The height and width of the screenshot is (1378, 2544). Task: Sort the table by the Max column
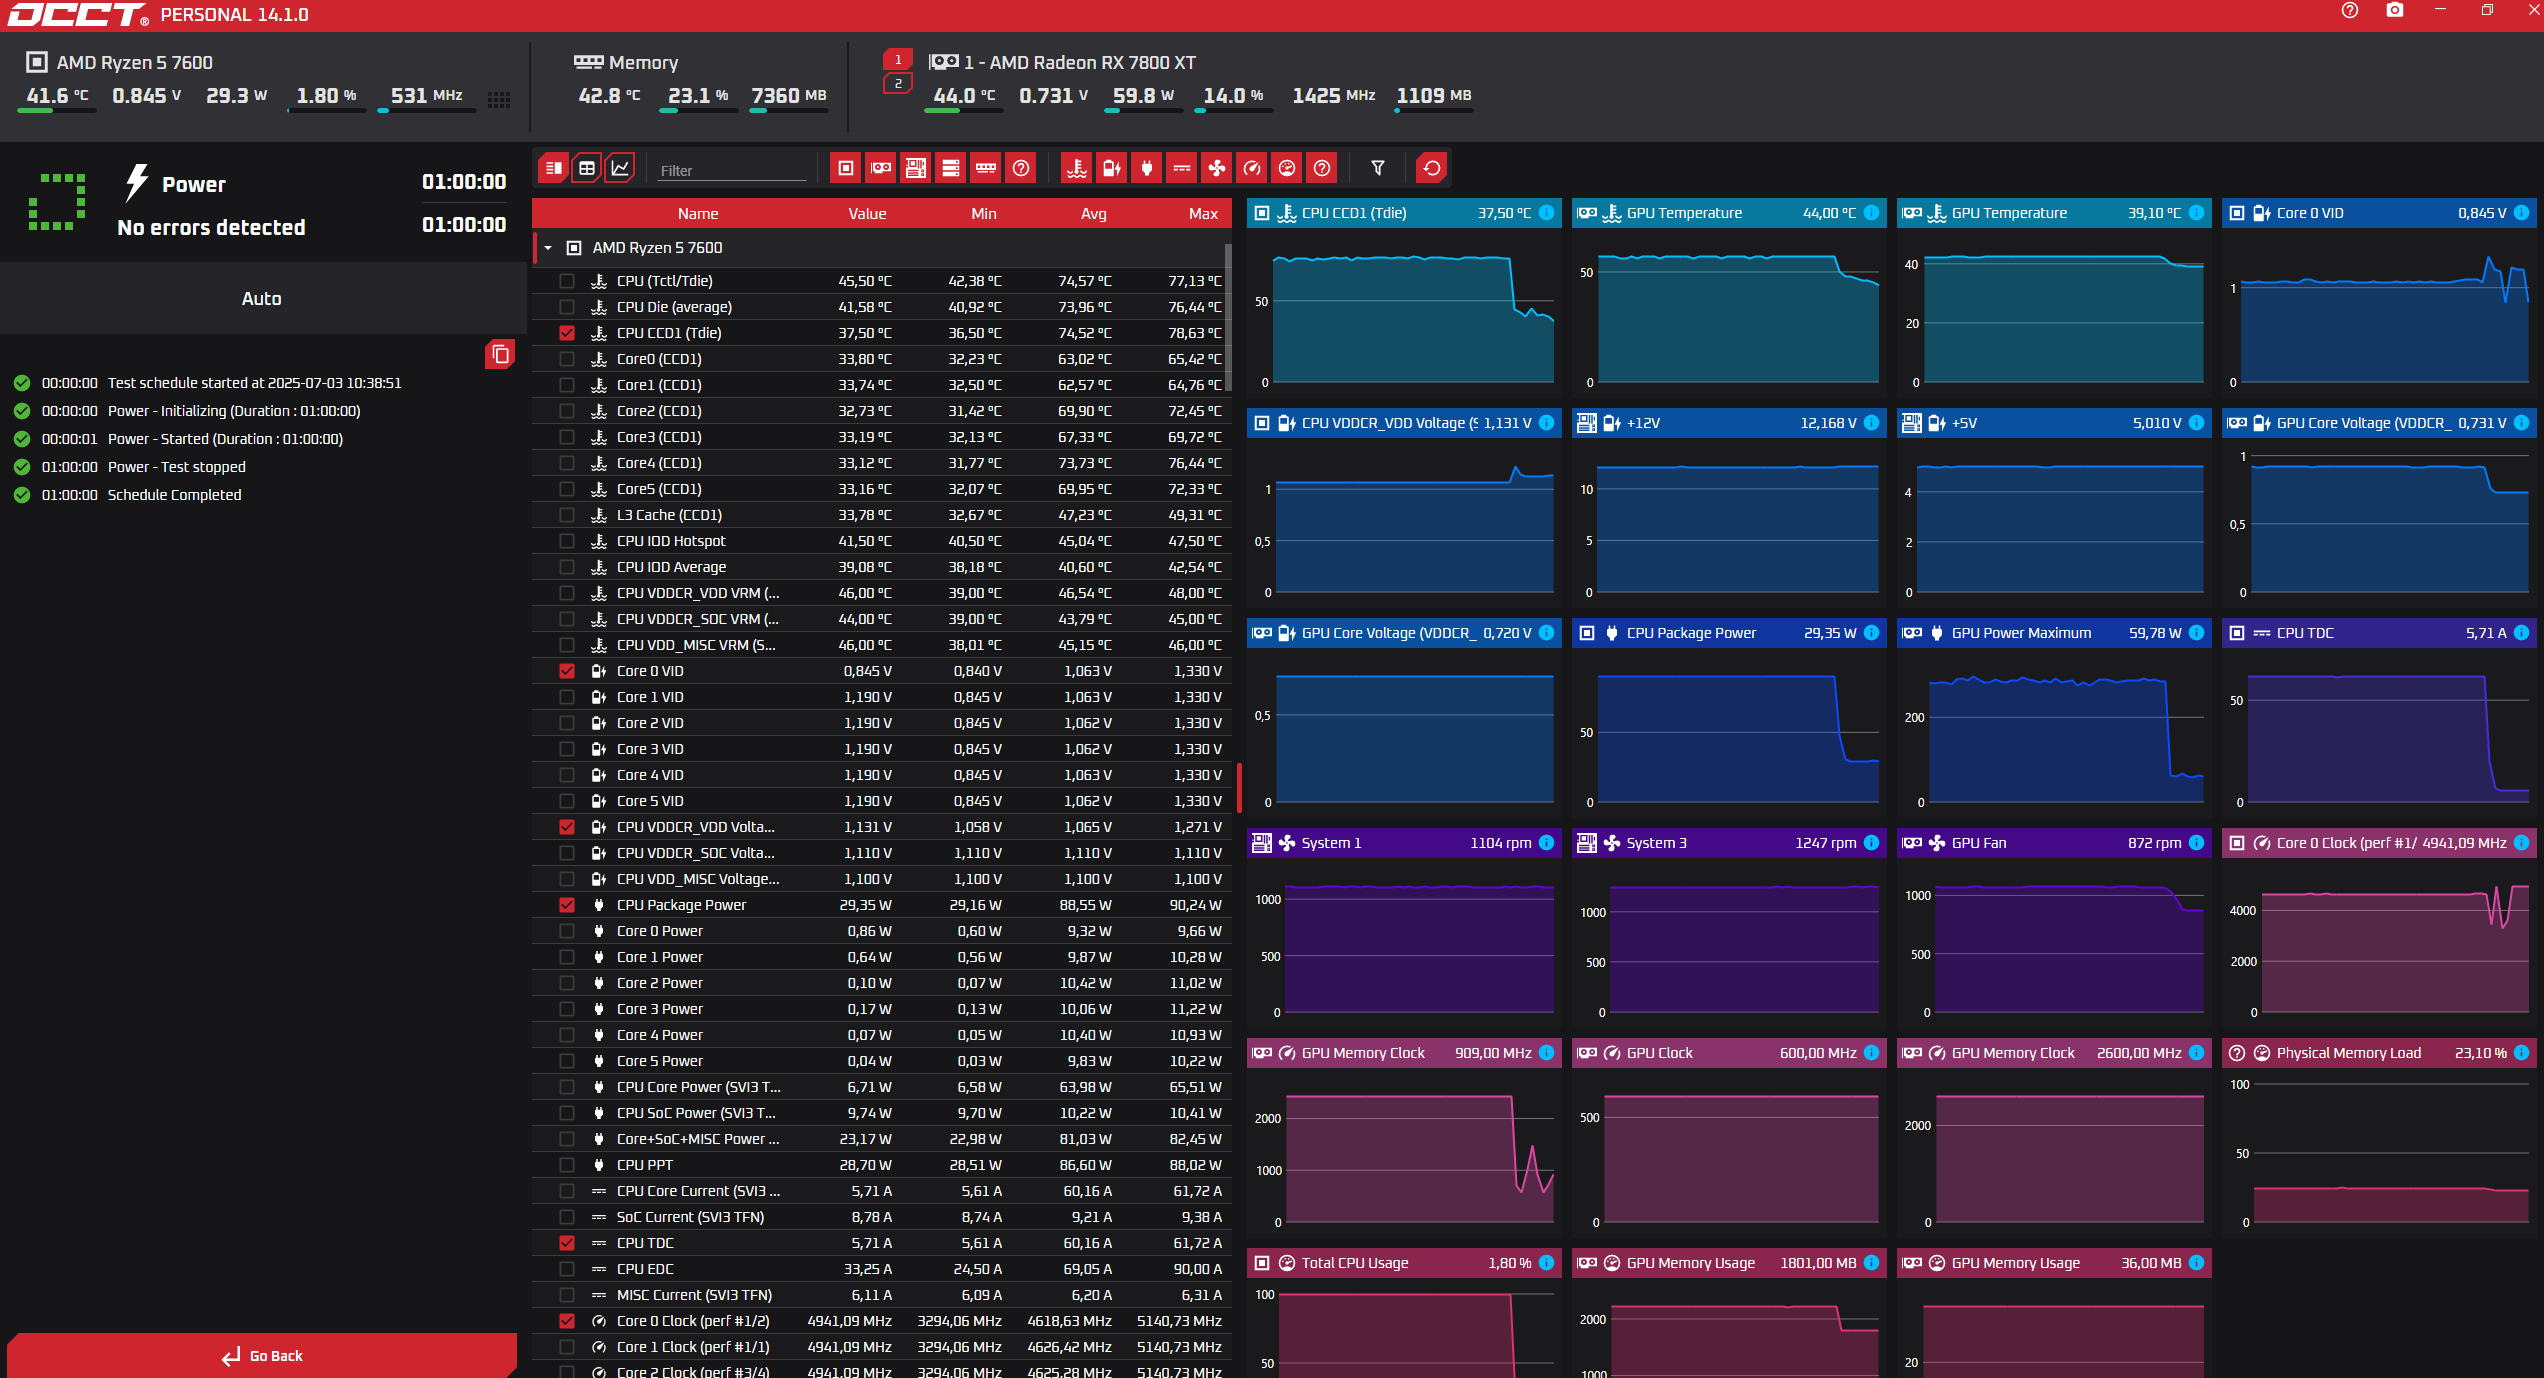pos(1202,213)
